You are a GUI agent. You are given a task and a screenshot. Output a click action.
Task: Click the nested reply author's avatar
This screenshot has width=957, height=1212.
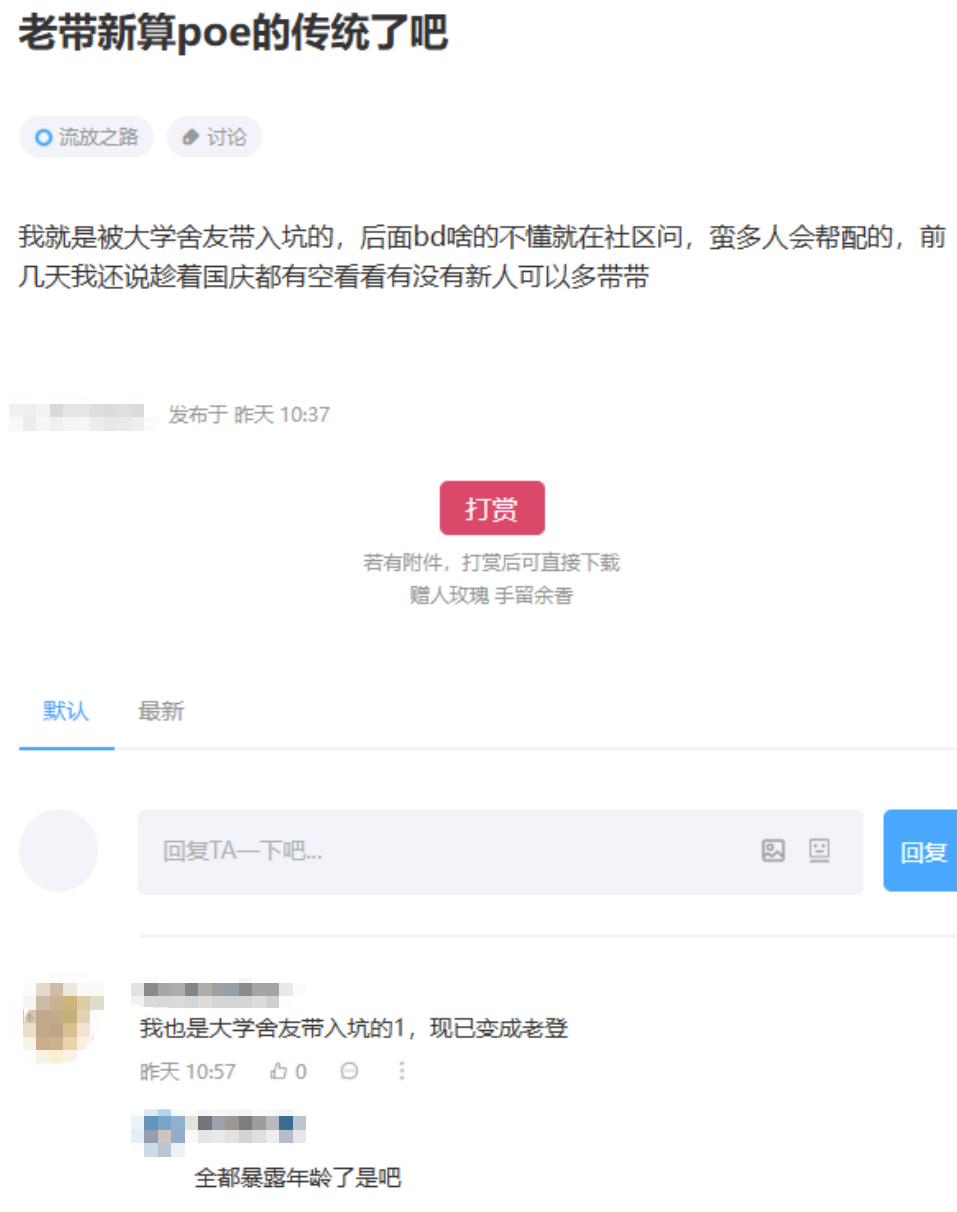point(159,1131)
